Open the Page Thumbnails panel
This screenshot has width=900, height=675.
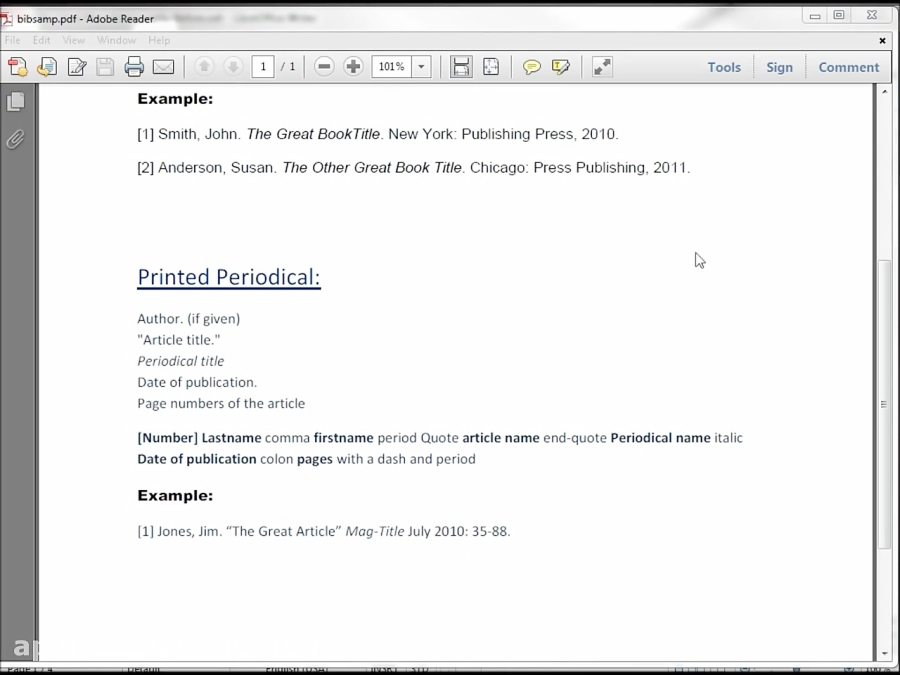point(16,101)
